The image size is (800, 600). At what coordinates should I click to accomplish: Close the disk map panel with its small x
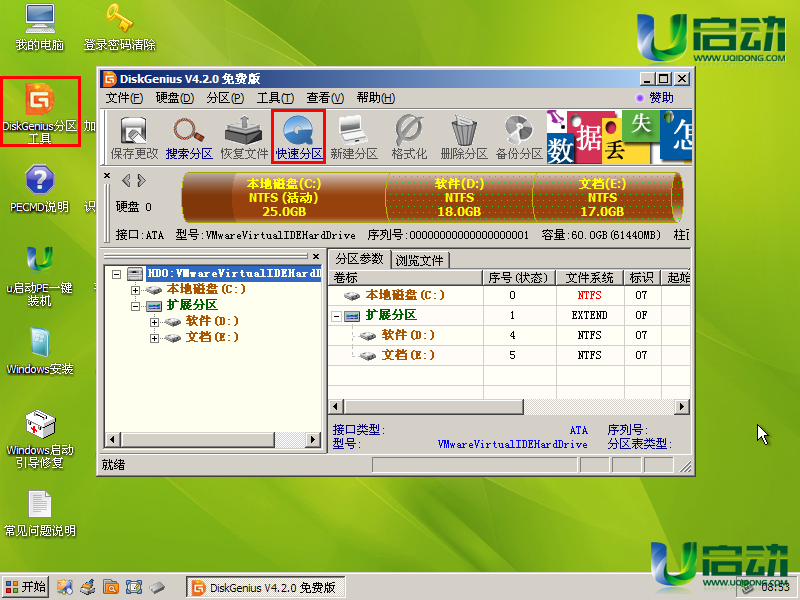point(107,176)
